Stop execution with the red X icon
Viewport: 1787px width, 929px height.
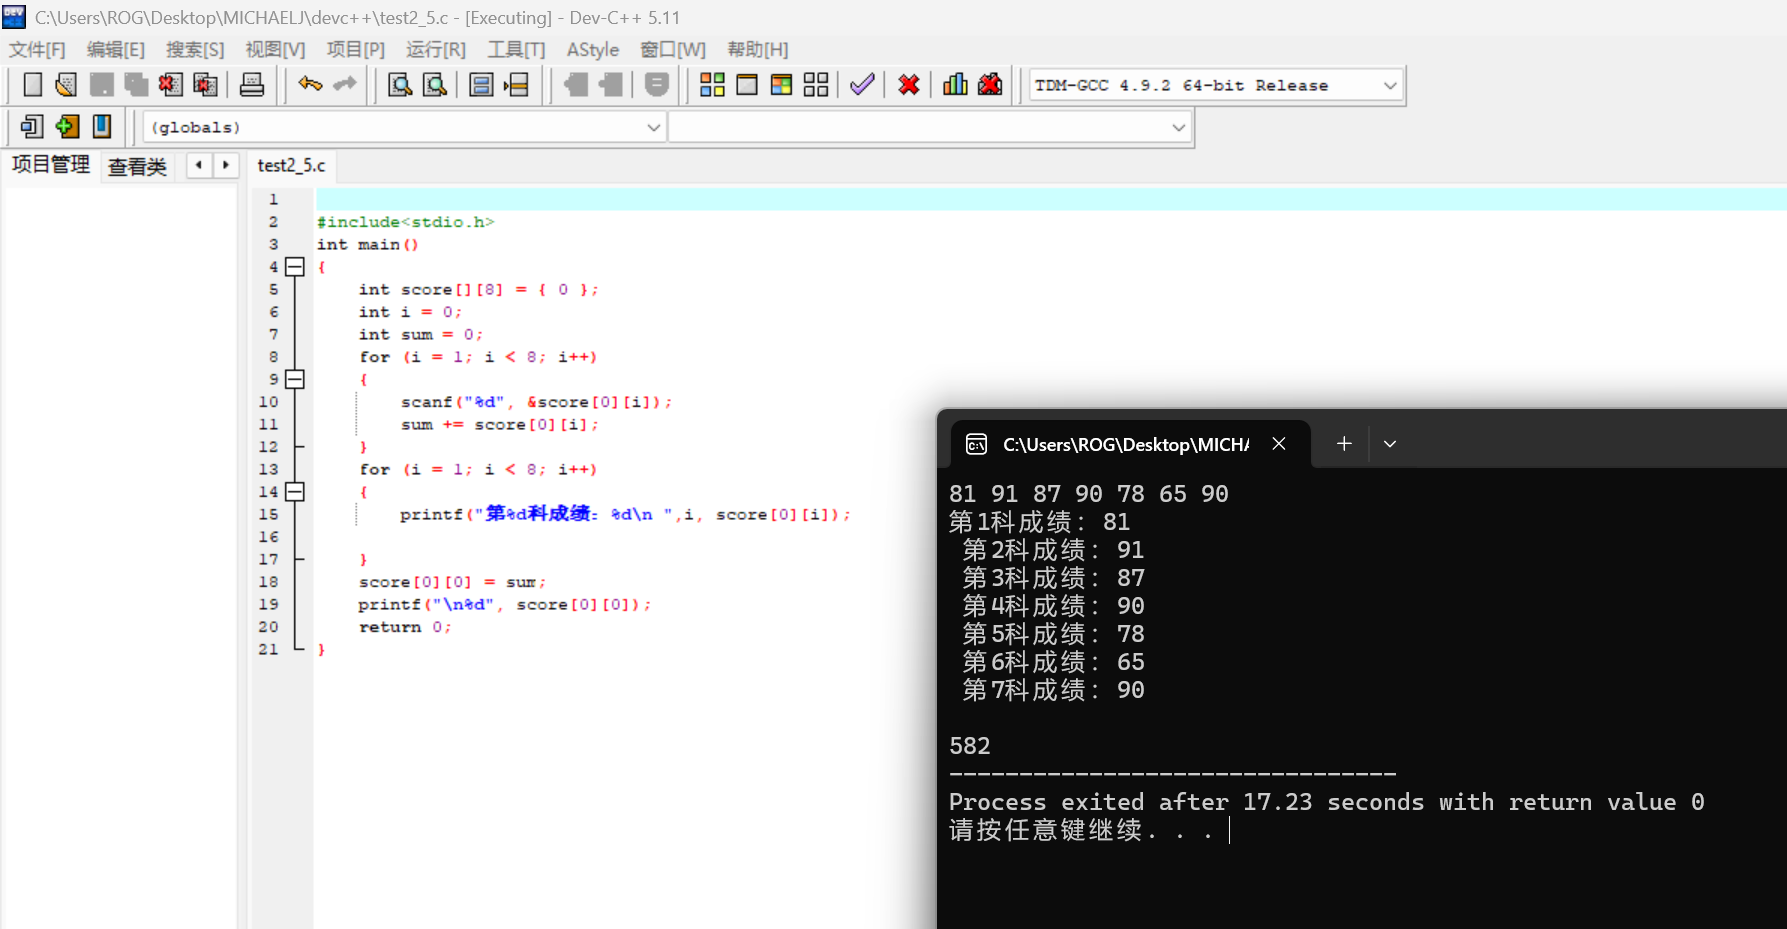909,85
